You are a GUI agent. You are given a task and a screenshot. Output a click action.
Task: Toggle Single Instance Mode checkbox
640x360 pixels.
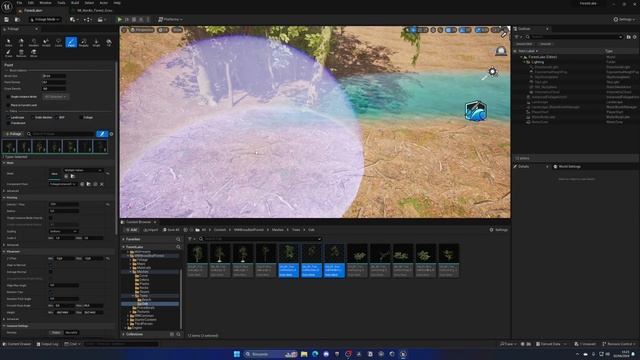[x=8, y=97]
